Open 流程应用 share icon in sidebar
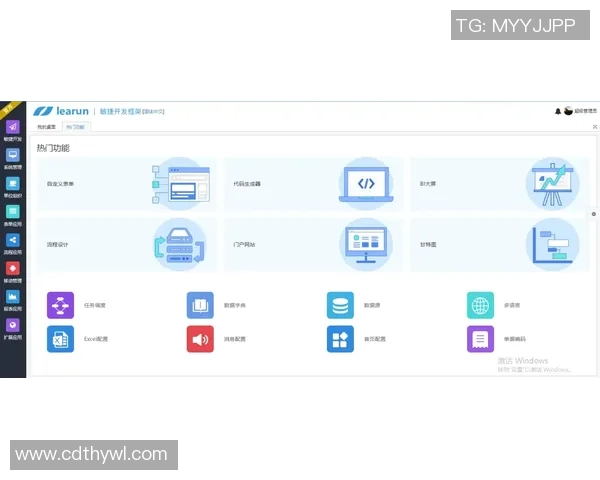The image size is (600, 480). (x=12, y=240)
